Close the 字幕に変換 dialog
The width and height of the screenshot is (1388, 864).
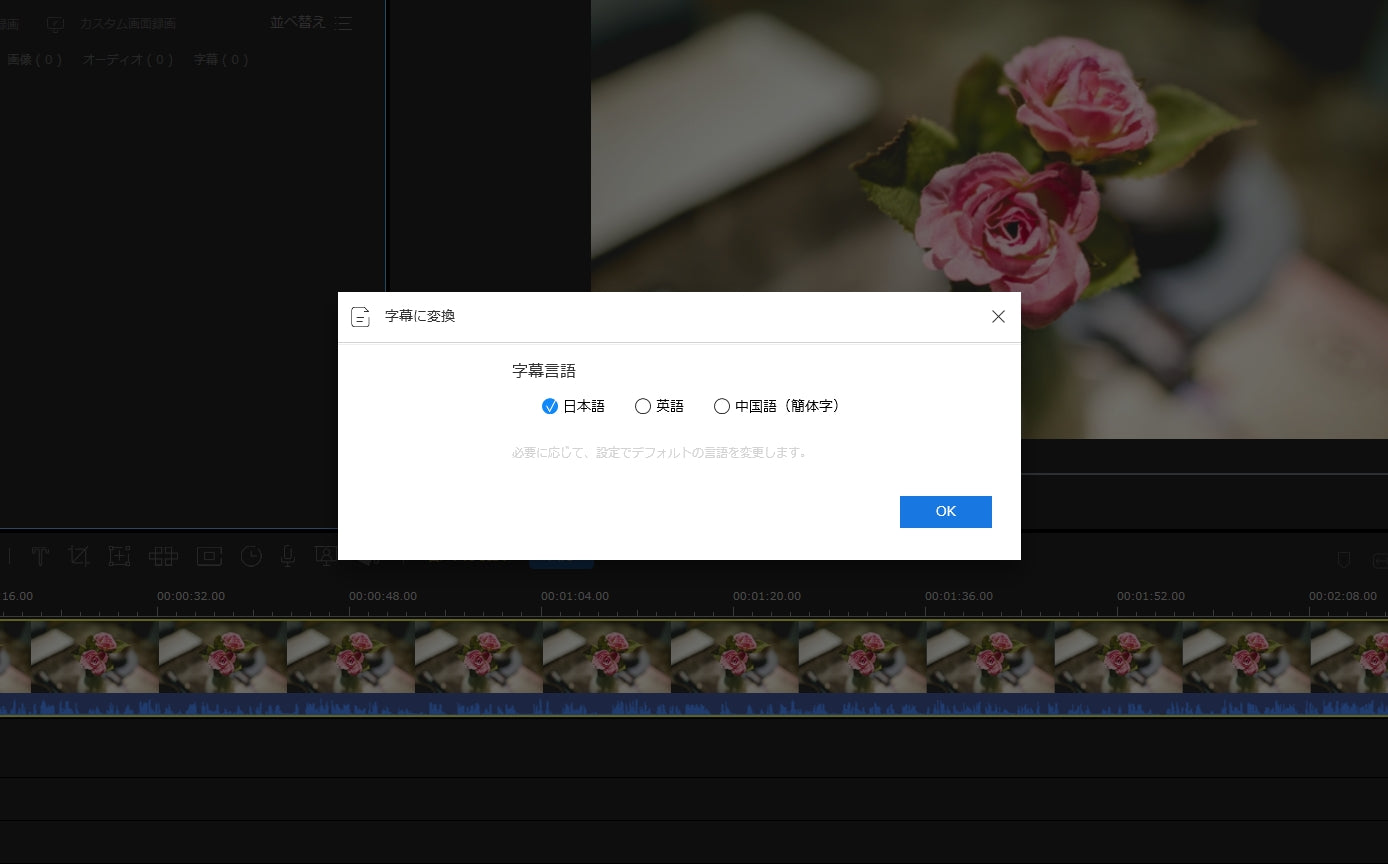pos(998,317)
